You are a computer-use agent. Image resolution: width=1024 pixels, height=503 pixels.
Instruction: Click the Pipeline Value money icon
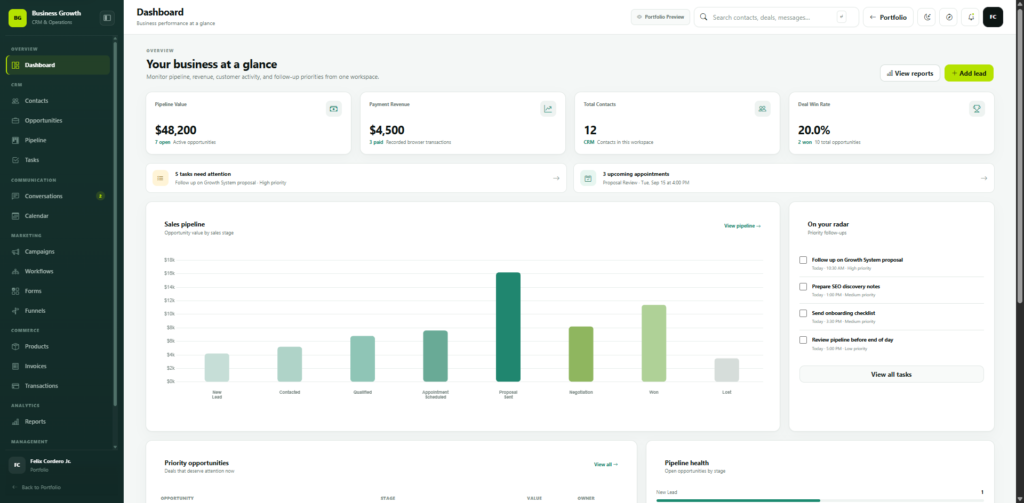(334, 109)
